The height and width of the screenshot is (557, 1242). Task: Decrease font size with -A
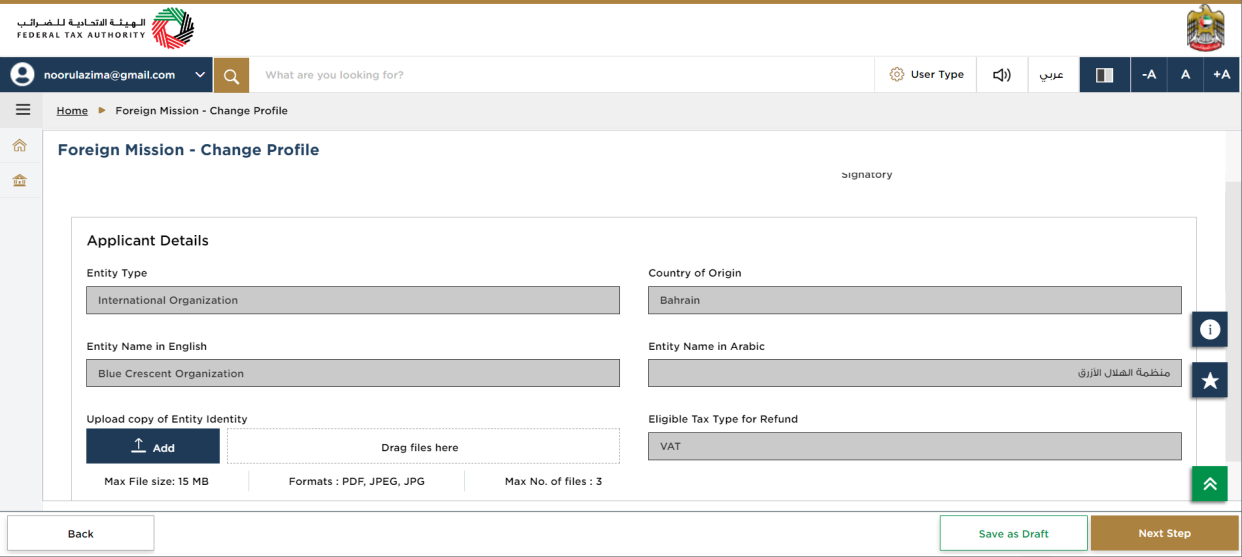pos(1149,75)
